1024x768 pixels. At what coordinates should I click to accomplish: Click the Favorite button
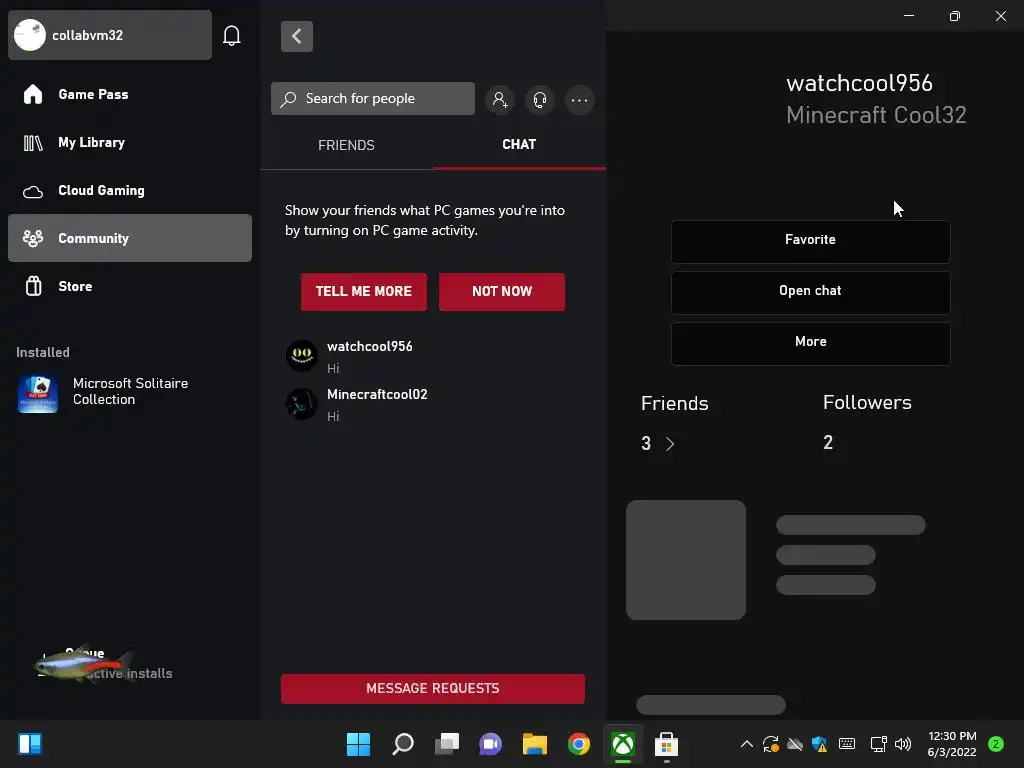pos(810,241)
